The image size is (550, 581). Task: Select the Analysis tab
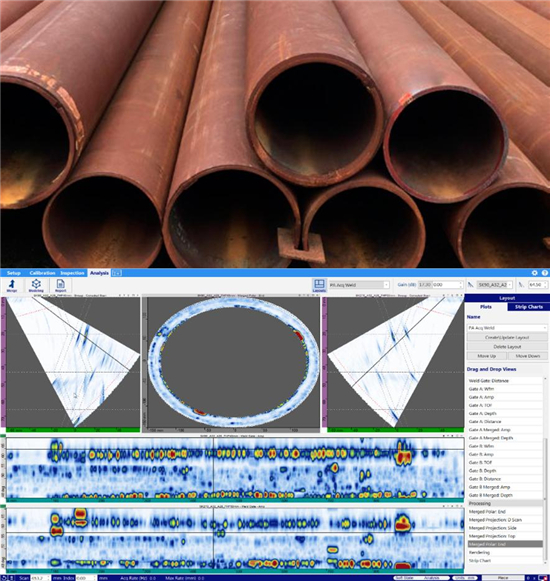point(99,273)
